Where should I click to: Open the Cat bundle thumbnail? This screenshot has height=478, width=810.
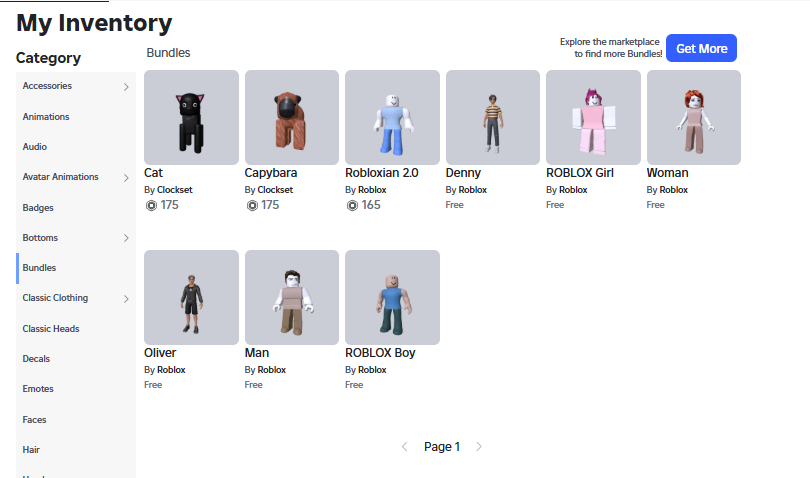click(x=191, y=117)
